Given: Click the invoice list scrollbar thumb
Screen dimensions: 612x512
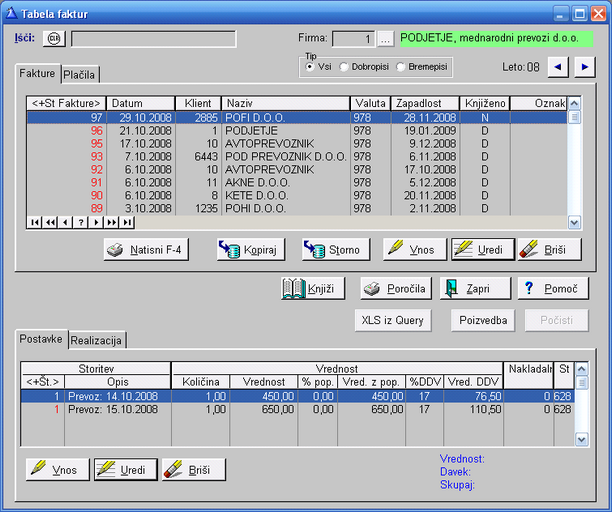Looking at the screenshot, I should click(574, 117).
